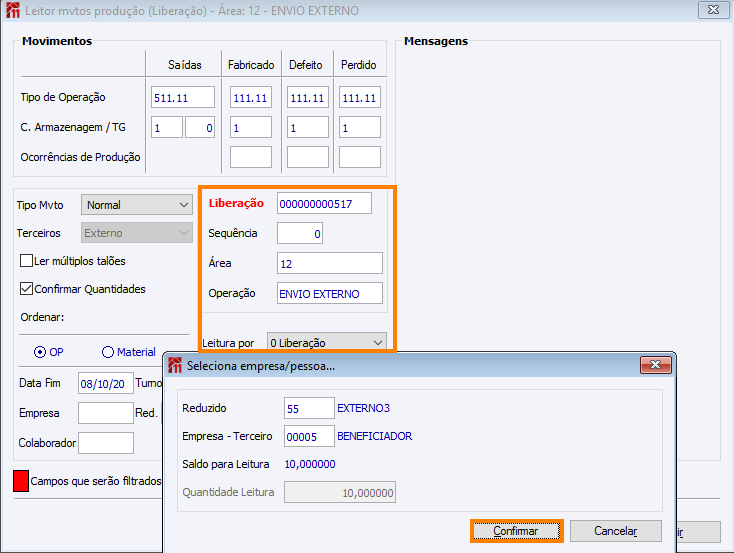Click Saídas TG field with 0
734x553 pixels.
click(x=200, y=127)
